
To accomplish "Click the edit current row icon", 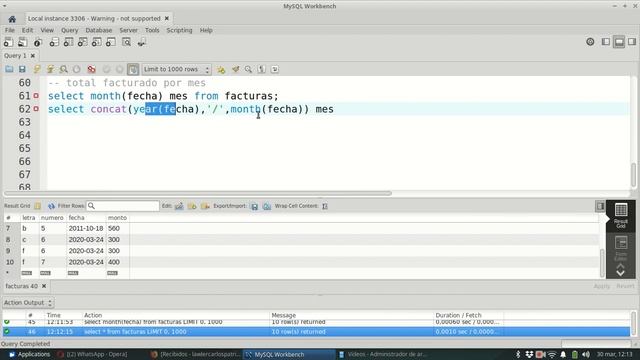I will point(179,206).
